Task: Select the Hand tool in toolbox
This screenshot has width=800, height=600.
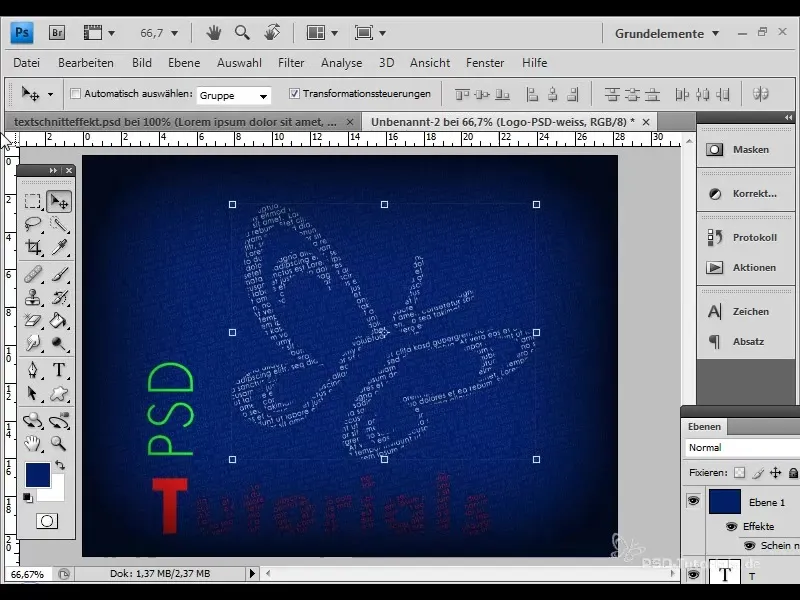Action: click(33, 443)
